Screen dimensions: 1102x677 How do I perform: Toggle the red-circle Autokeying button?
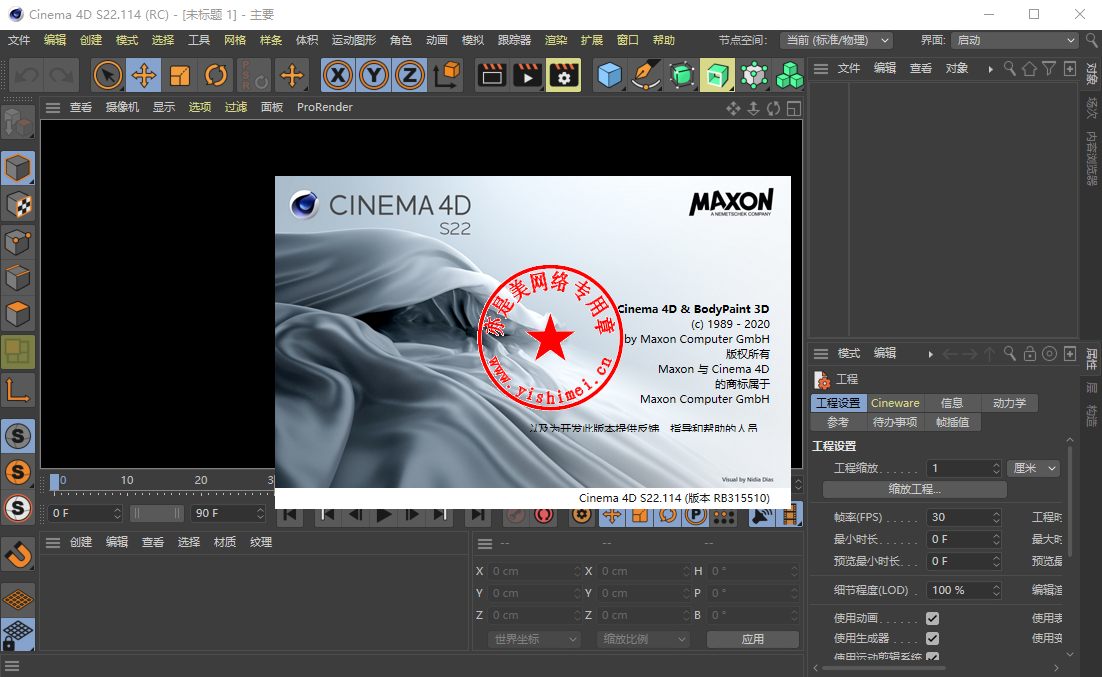click(543, 515)
